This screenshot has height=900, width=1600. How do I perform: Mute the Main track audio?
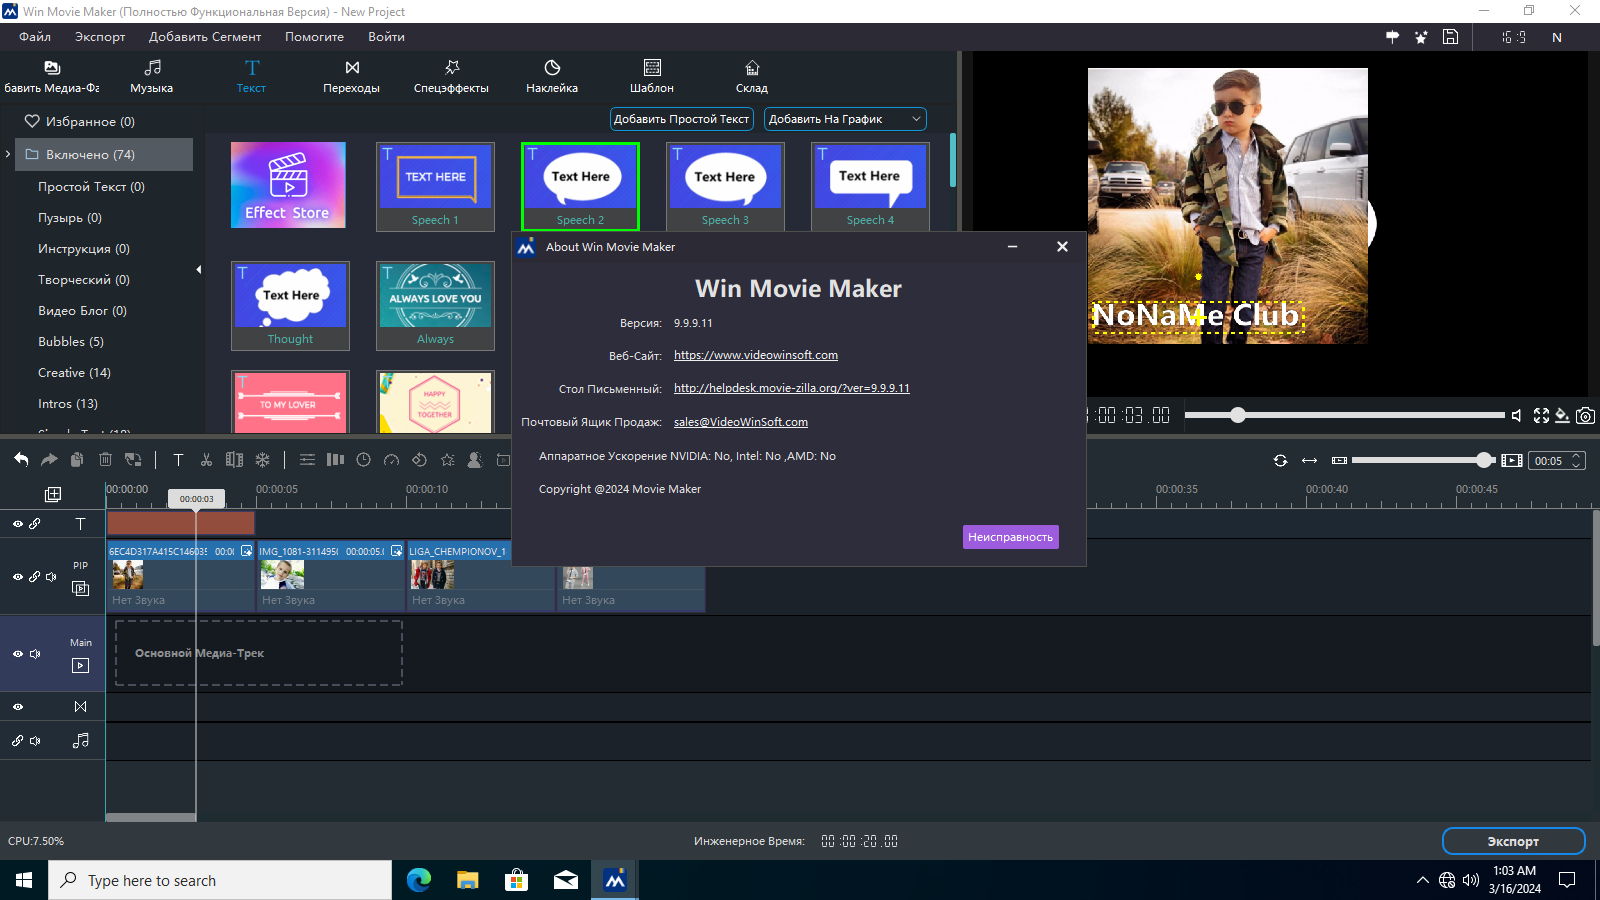coord(36,654)
